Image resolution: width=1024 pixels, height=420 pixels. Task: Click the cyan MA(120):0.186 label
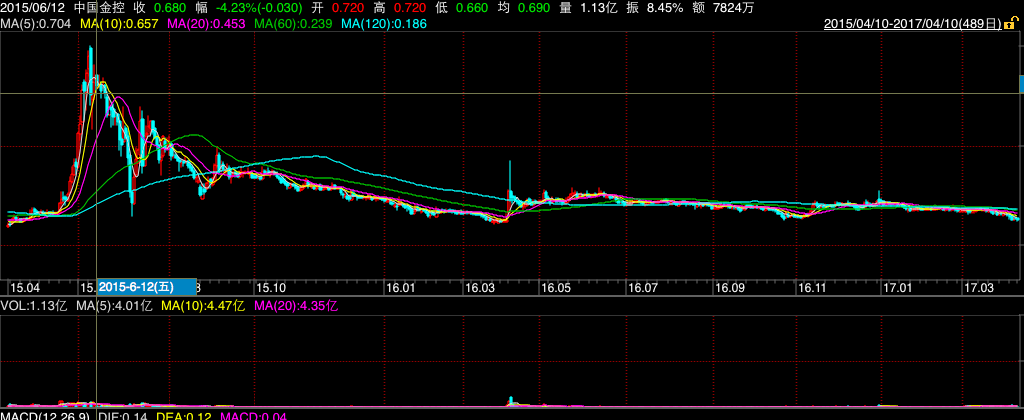tap(385, 24)
